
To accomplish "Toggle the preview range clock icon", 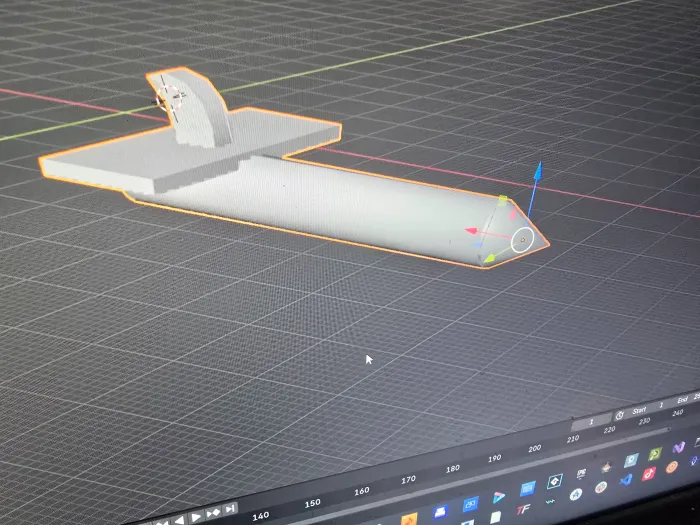I will (x=619, y=416).
